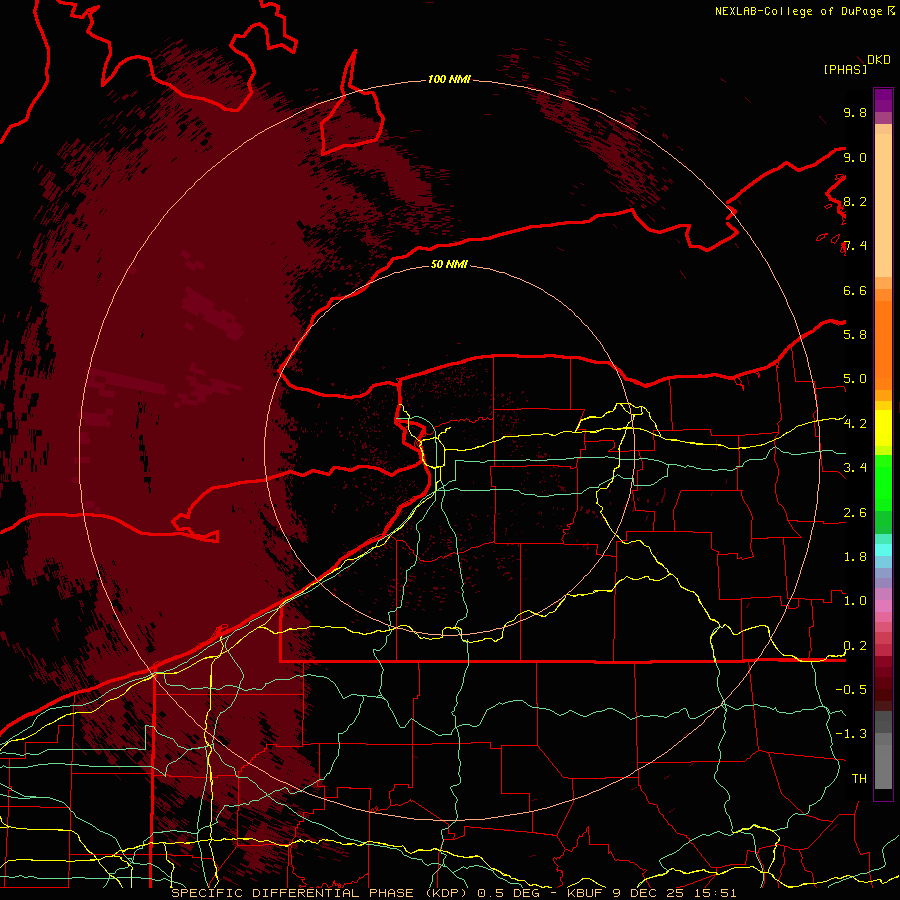Viewport: 900px width, 900px height.
Task: Click the 1.0 value on the scale
Action: [855, 601]
